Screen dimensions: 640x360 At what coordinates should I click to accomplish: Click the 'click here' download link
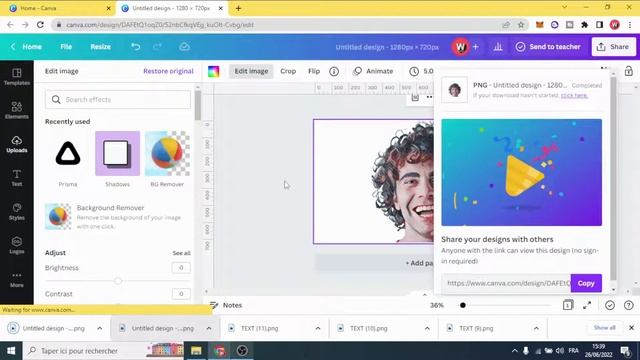[x=574, y=96]
